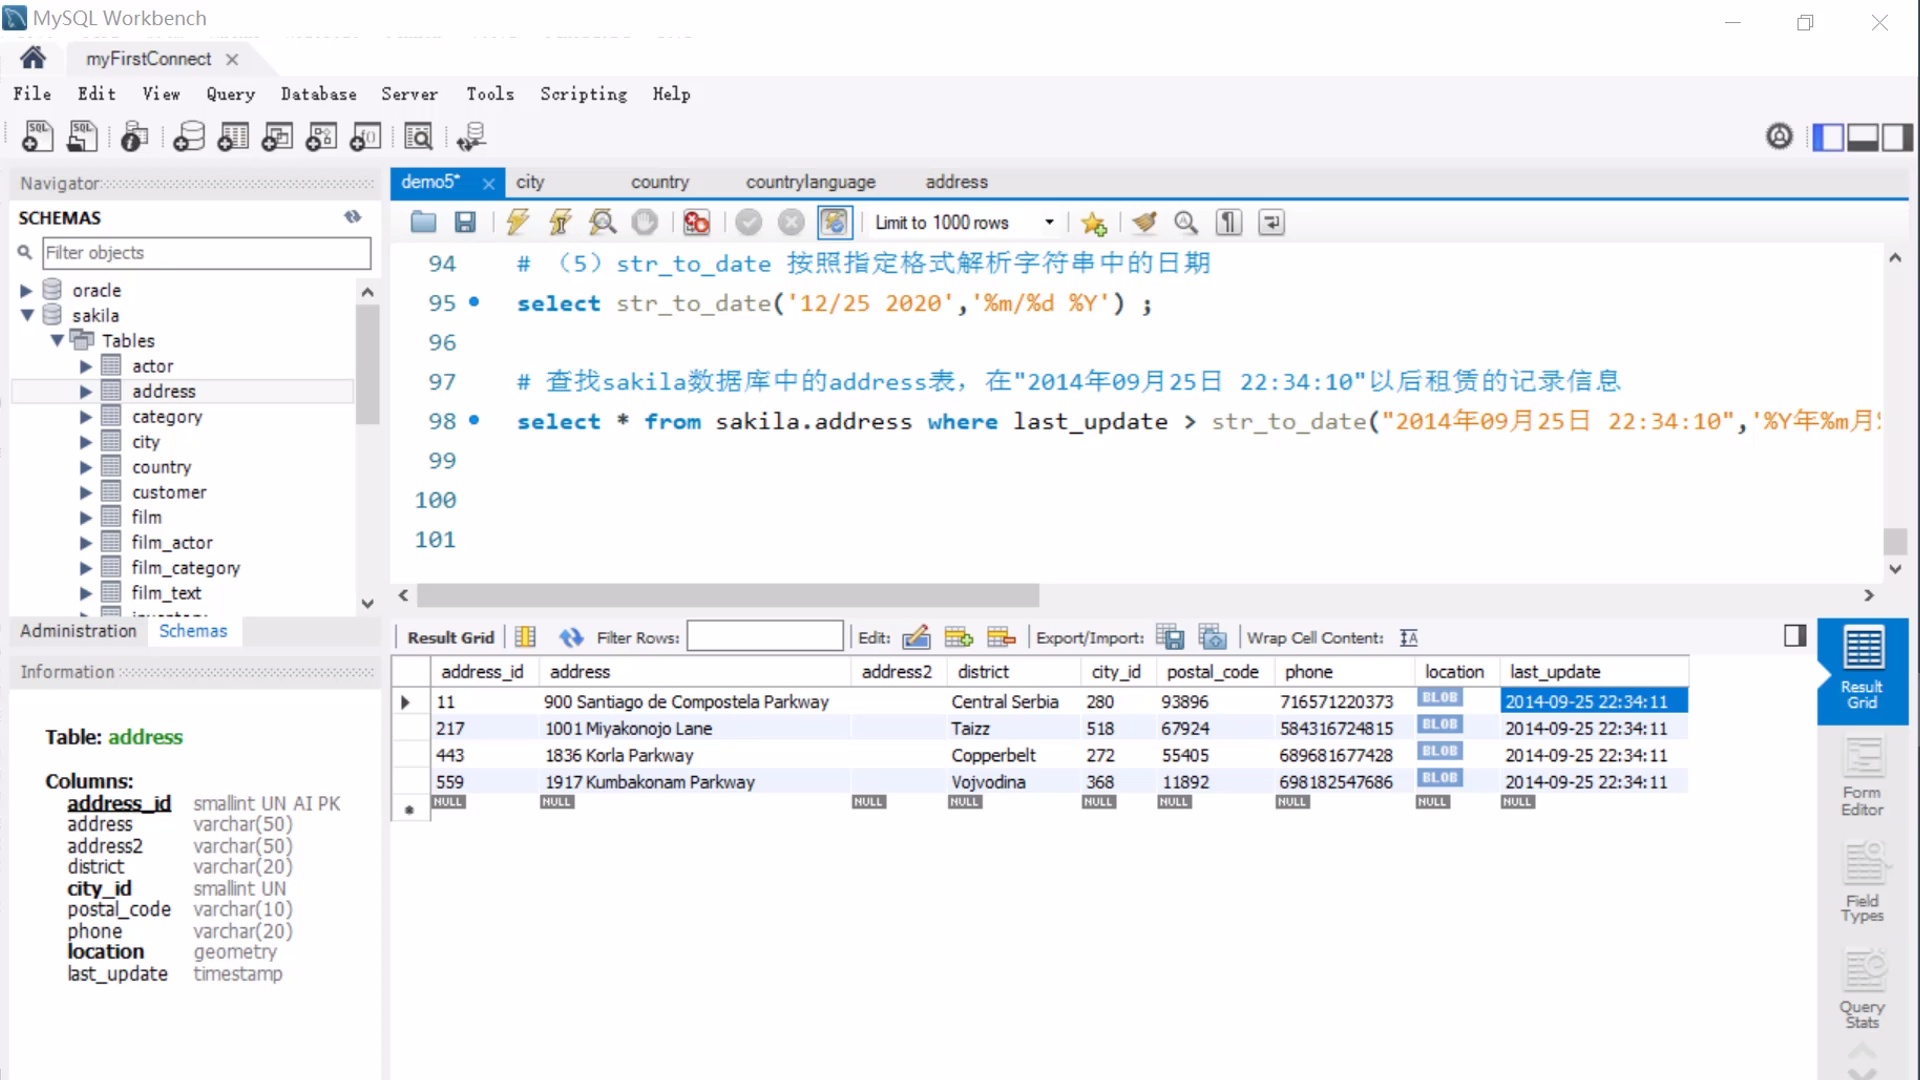Switch to the countrylanguage tab
1920x1080 pixels.
(x=810, y=182)
